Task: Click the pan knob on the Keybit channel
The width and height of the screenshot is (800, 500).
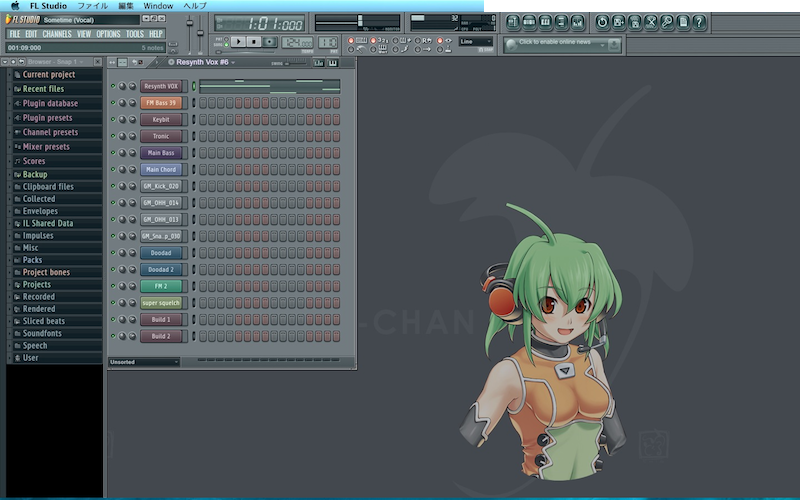Action: 122,119
